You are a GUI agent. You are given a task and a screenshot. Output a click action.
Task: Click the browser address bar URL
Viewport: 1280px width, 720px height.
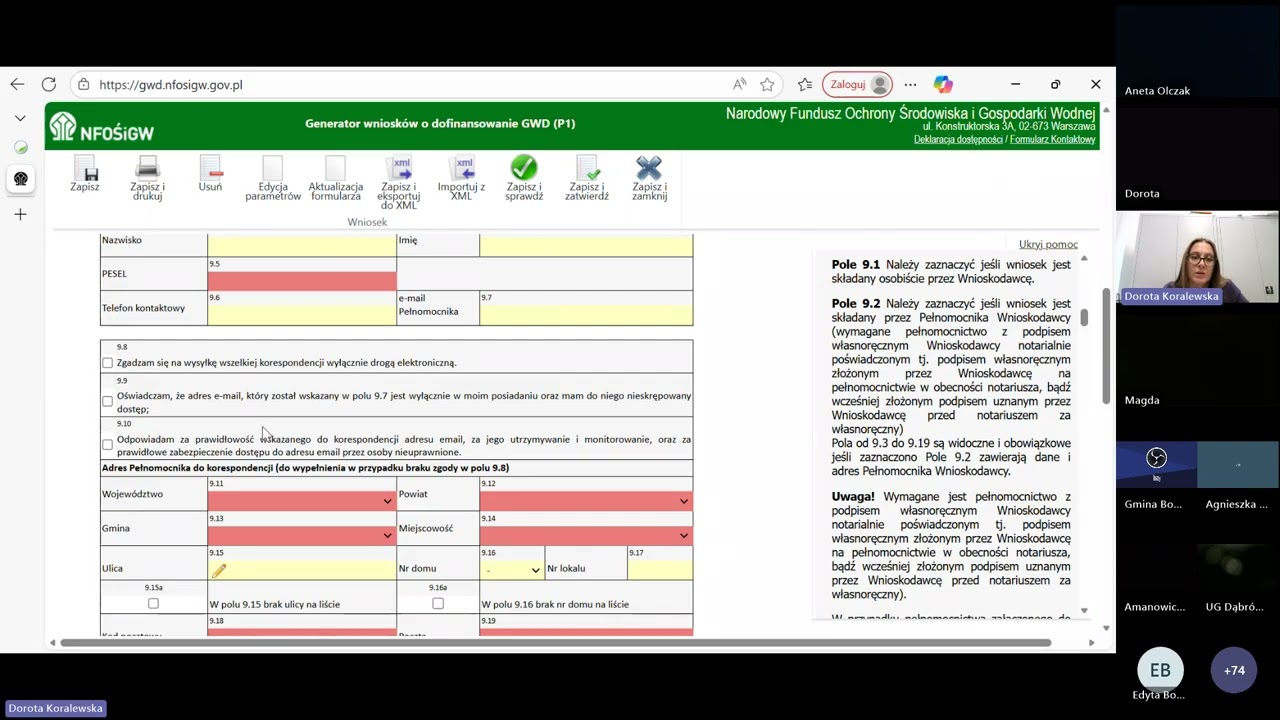(171, 85)
